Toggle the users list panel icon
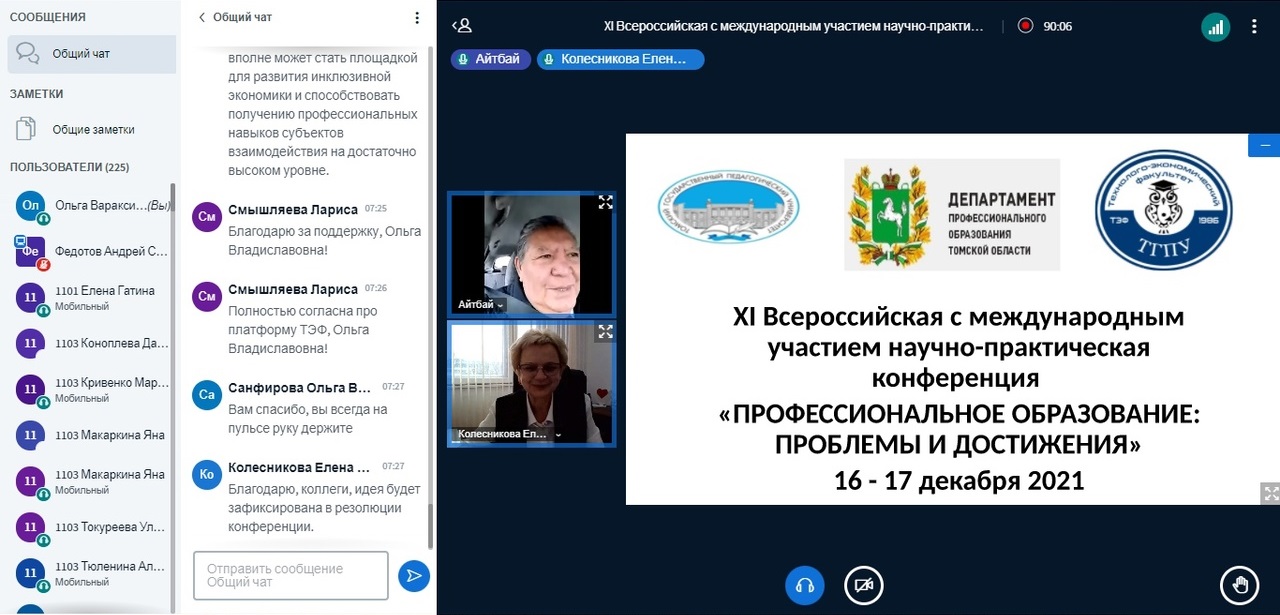 [x=462, y=27]
